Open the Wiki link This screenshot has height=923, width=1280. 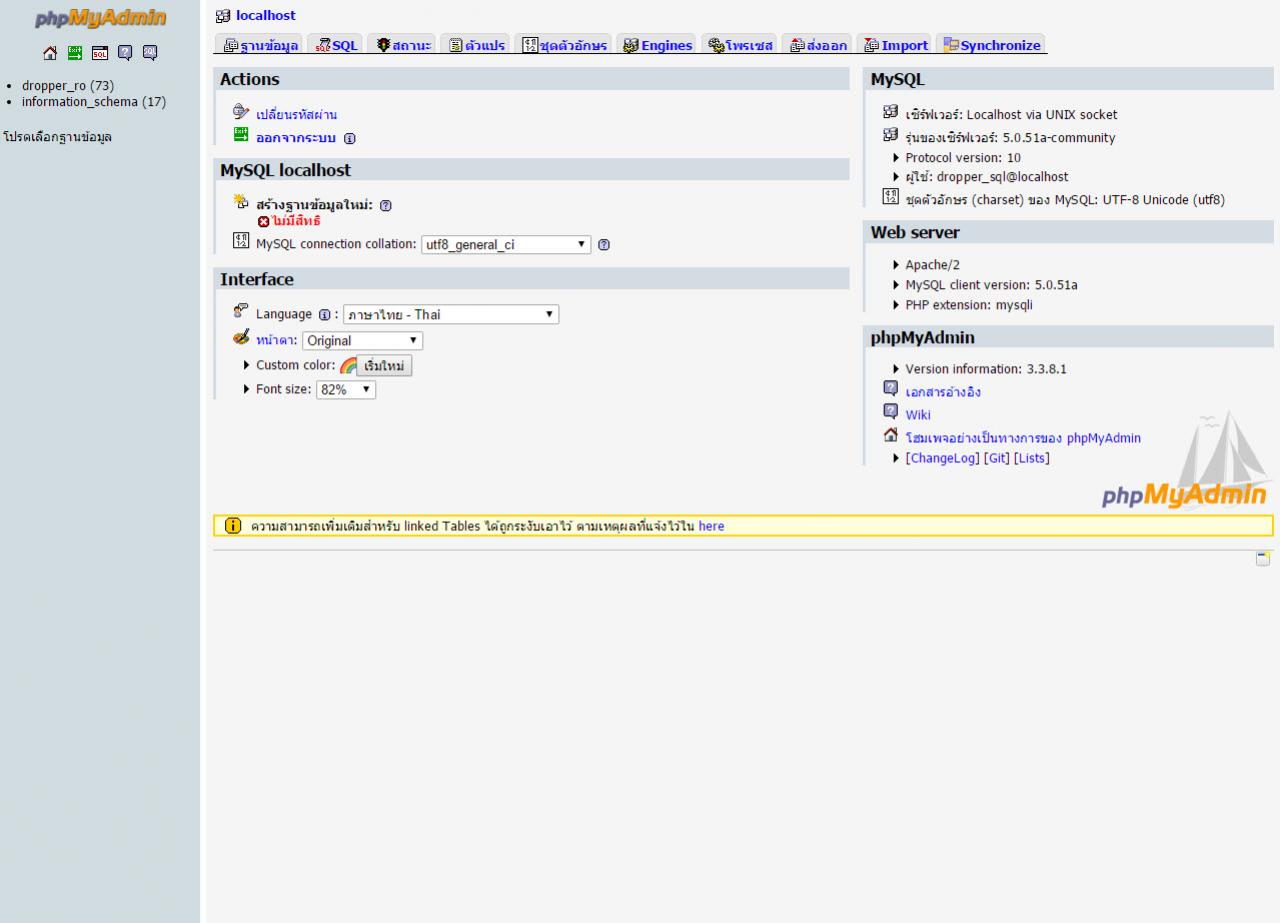918,415
